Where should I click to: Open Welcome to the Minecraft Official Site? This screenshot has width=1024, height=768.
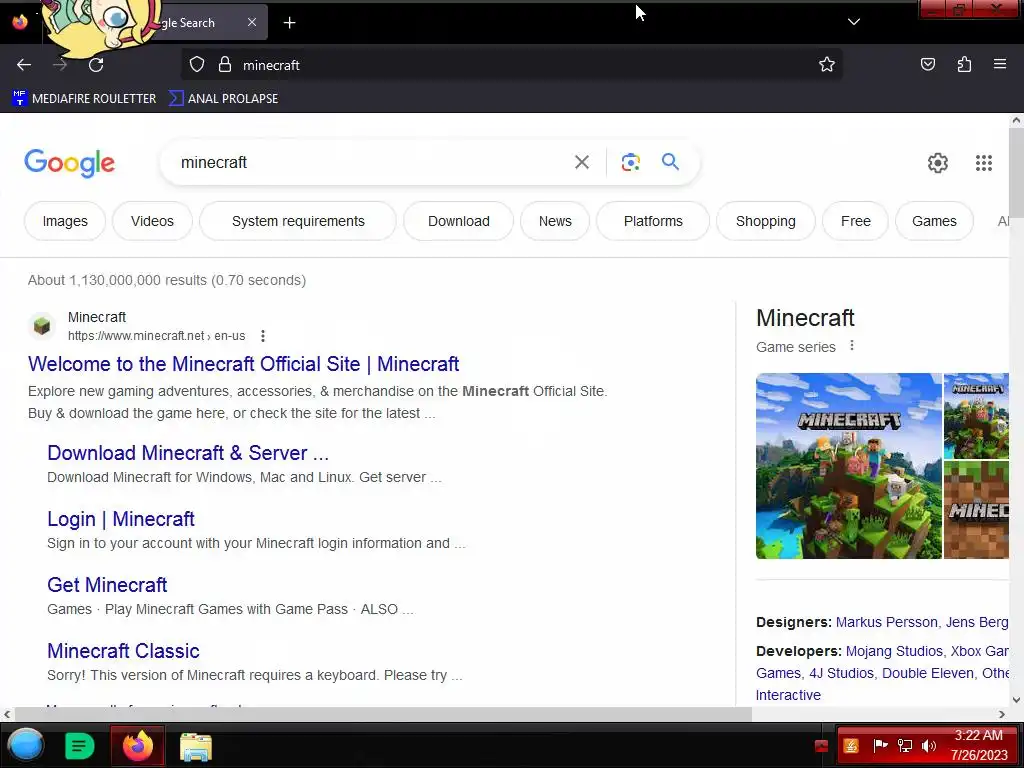click(244, 364)
